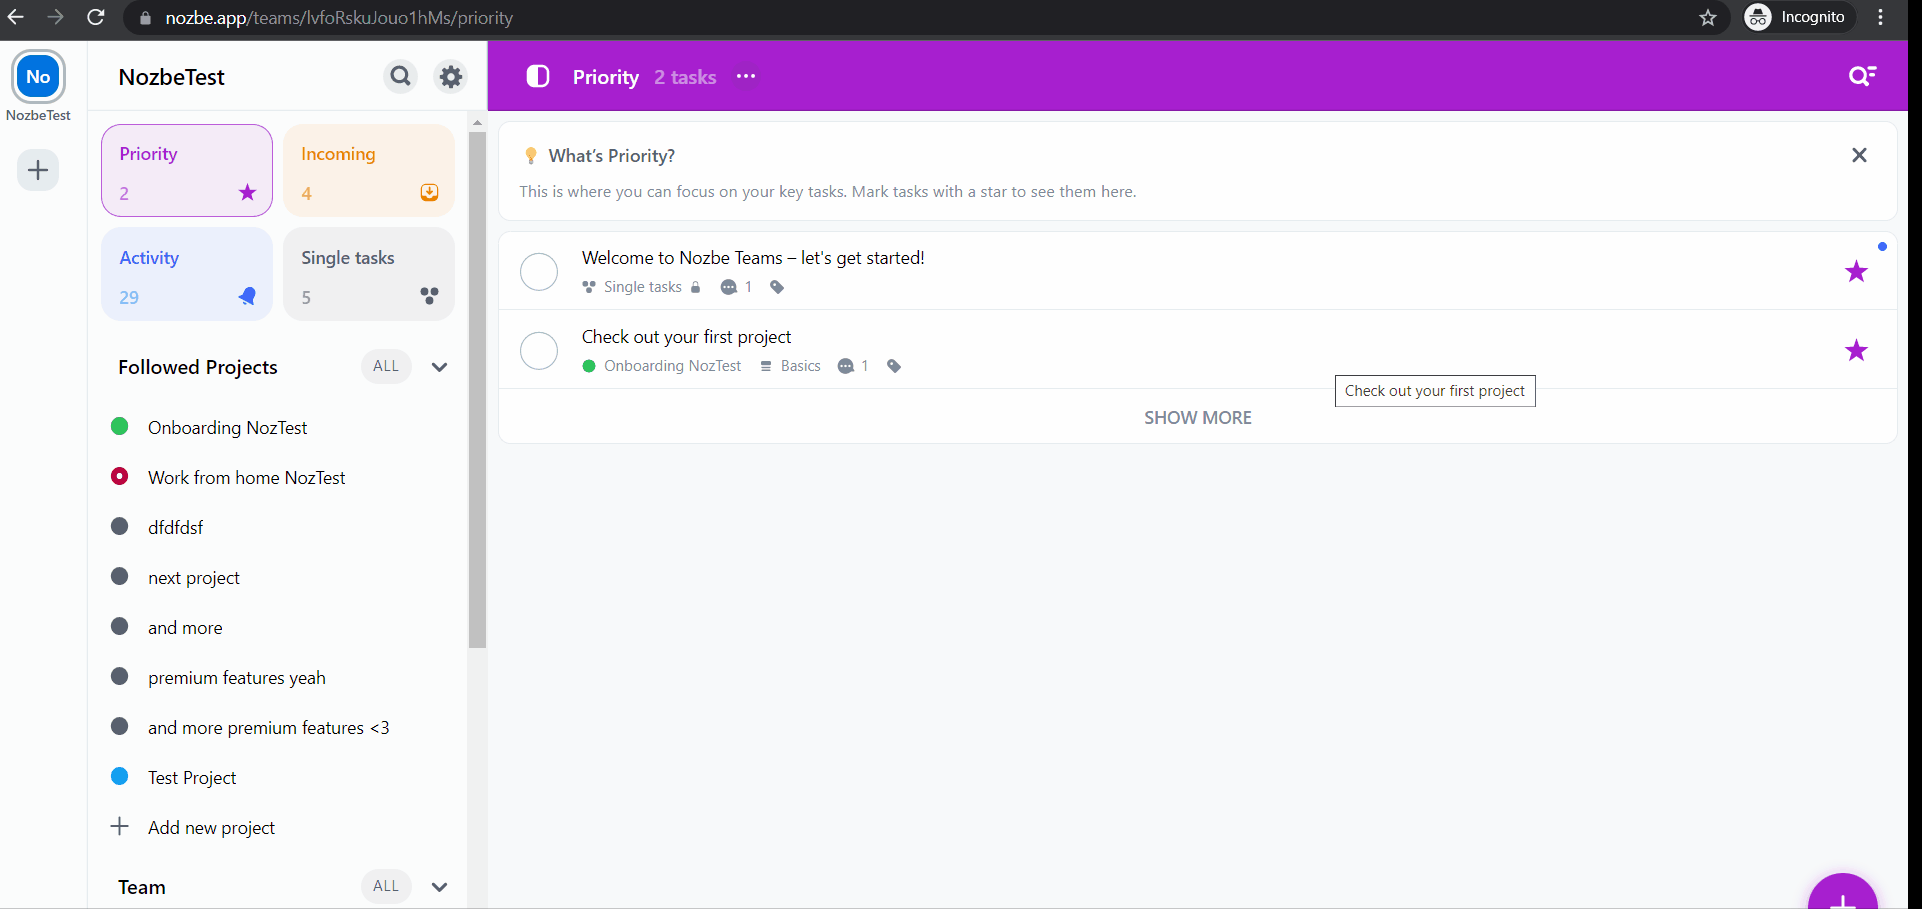Click tag icon on Check out first project task

point(894,366)
